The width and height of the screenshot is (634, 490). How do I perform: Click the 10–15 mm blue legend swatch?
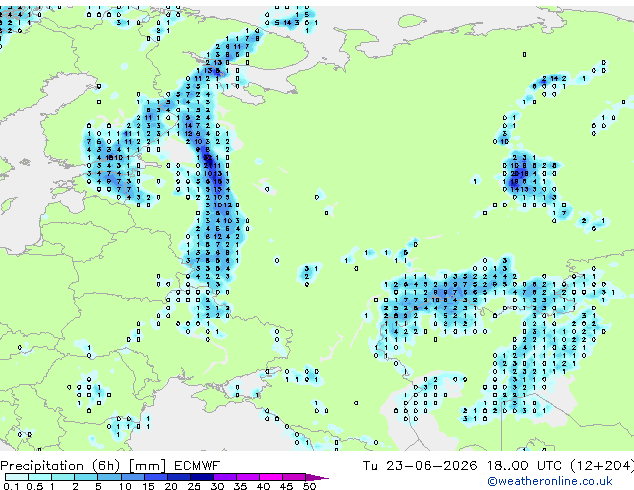click(x=133, y=477)
